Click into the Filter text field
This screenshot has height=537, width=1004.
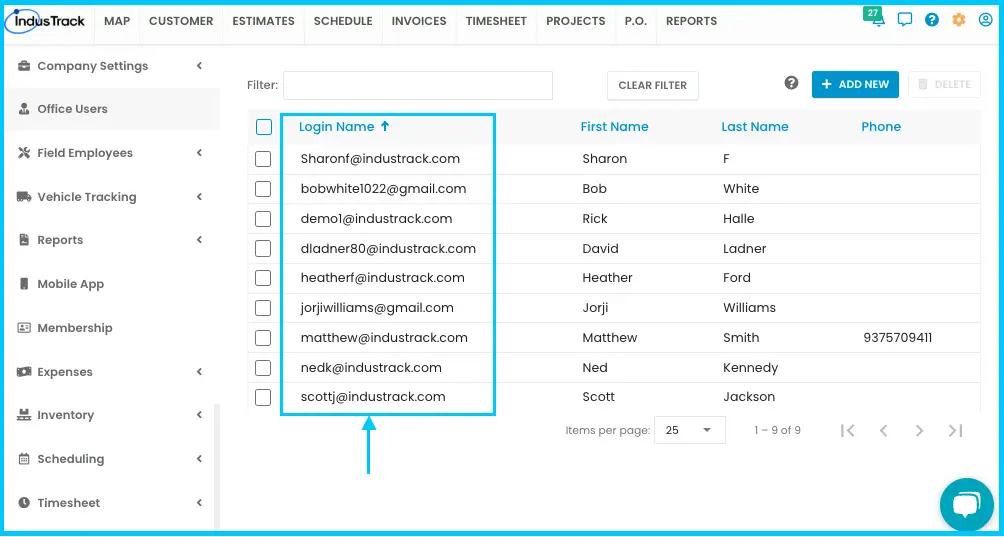418,85
